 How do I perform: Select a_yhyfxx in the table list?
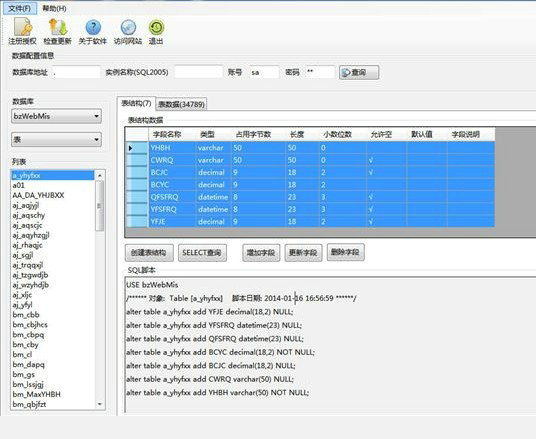53,175
